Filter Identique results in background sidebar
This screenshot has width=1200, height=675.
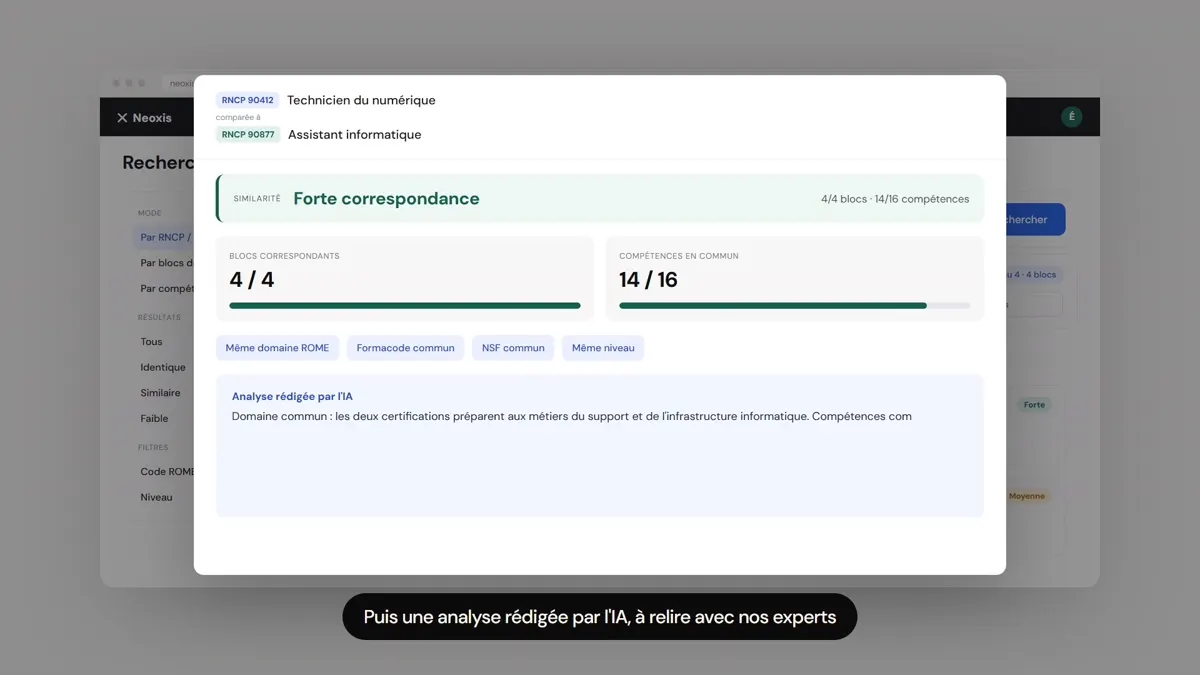(x=163, y=367)
